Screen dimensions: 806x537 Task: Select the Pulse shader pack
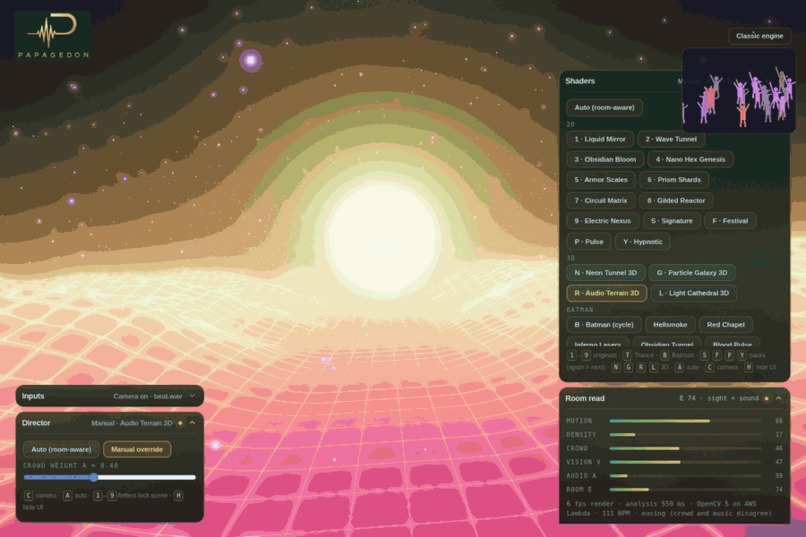(x=589, y=242)
